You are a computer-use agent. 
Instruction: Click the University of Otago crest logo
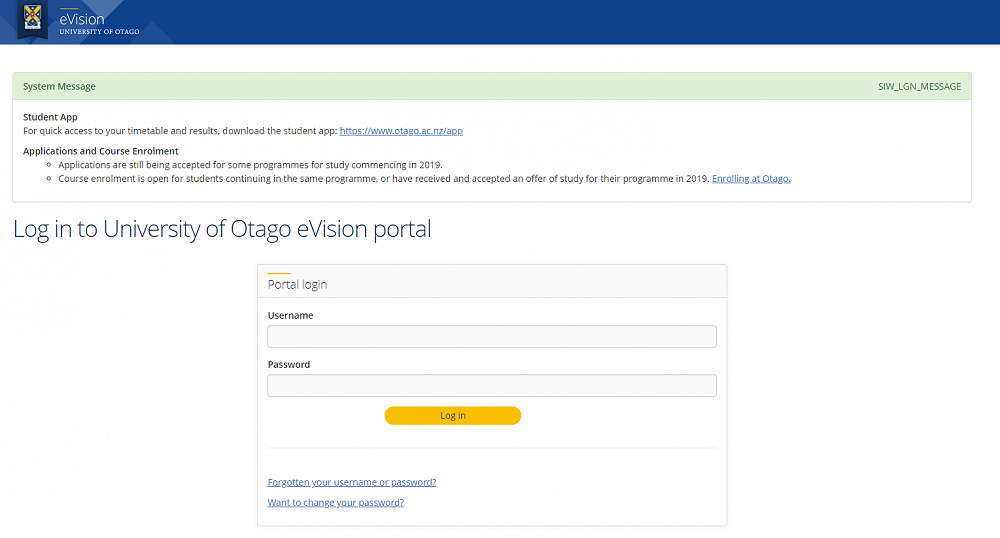tap(34, 18)
